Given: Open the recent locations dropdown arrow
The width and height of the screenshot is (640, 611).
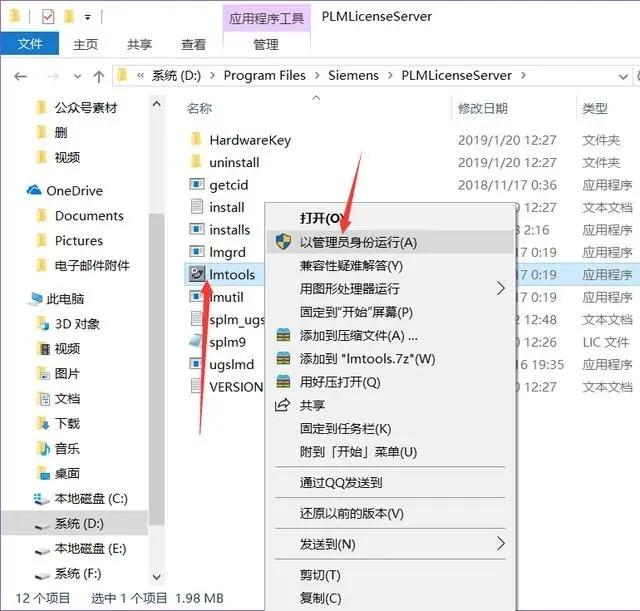Looking at the screenshot, I should (x=77, y=76).
